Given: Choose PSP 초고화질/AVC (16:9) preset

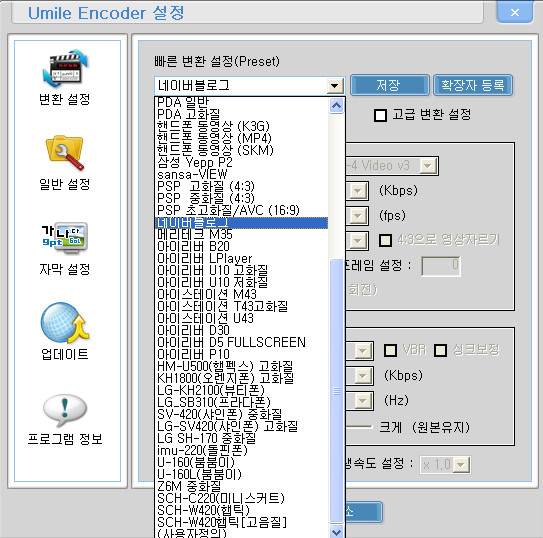Looking at the screenshot, I should (x=242, y=210).
